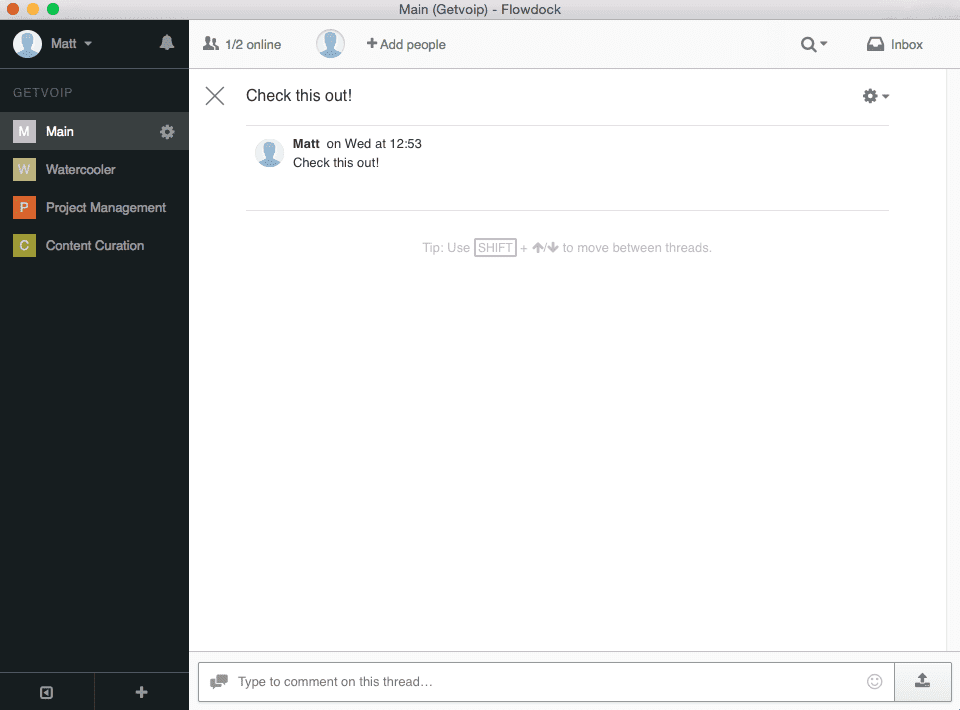This screenshot has width=960, height=710.
Task: Click Matt's profile avatar in sidebar
Action: (x=28, y=43)
